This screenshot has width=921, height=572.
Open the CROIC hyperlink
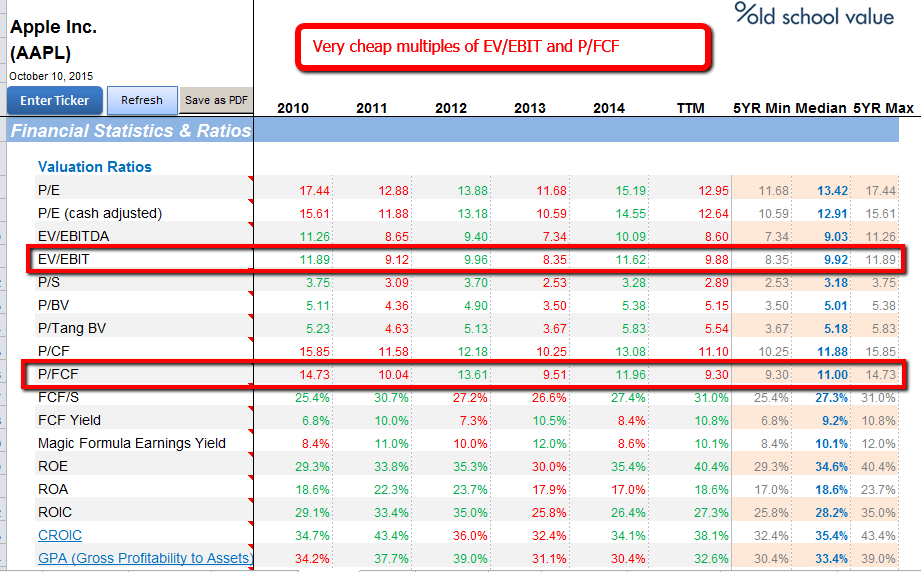coord(60,536)
